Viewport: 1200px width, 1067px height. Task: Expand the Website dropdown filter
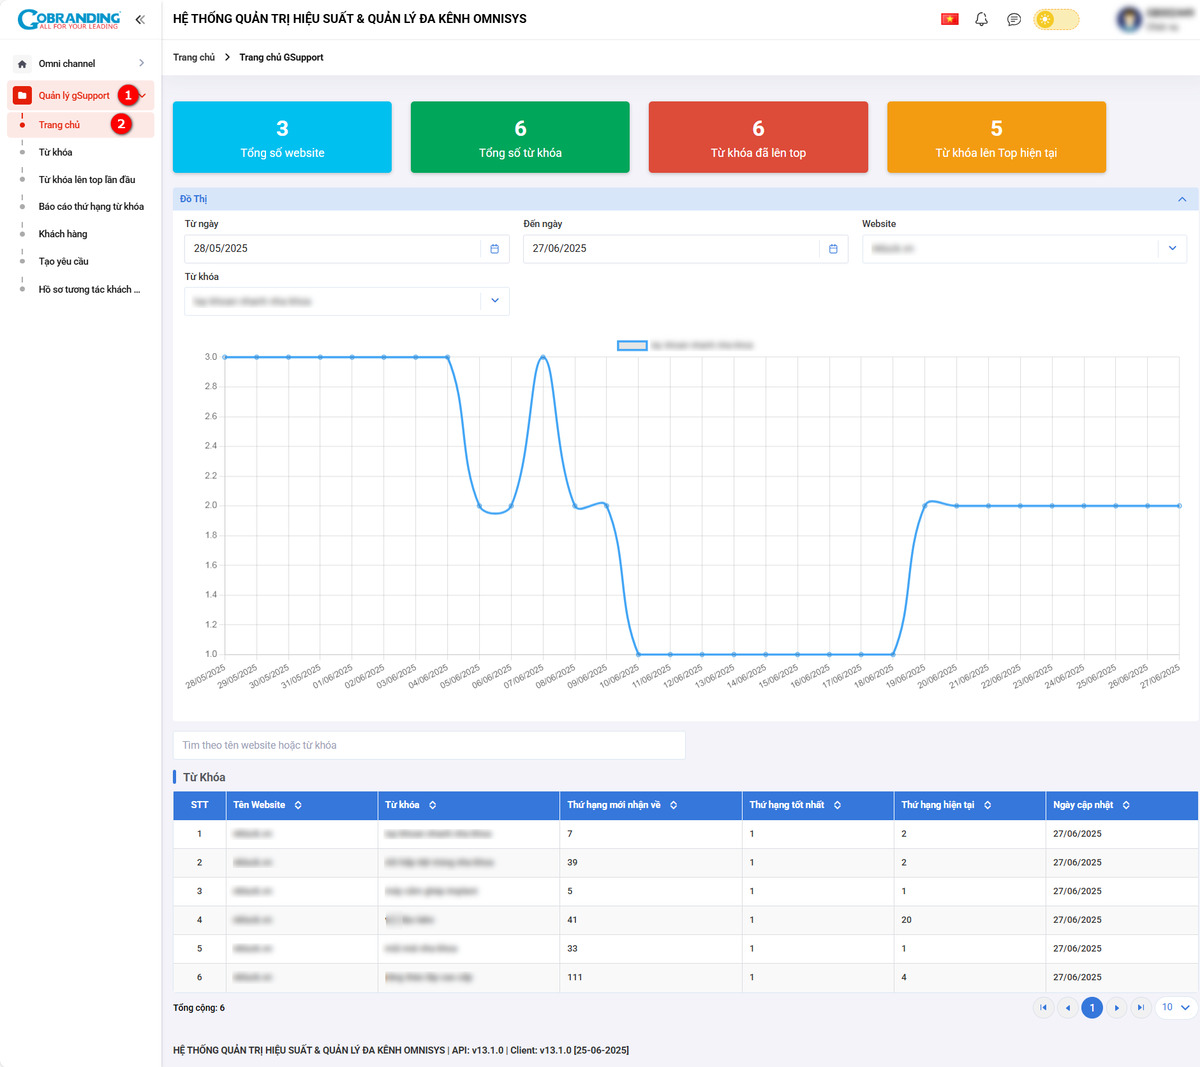click(x=1172, y=249)
